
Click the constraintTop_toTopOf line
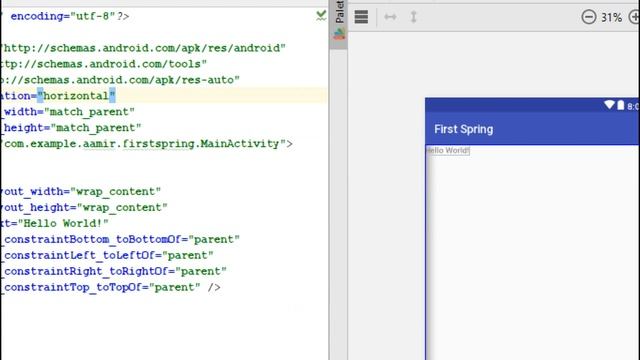(x=110, y=287)
